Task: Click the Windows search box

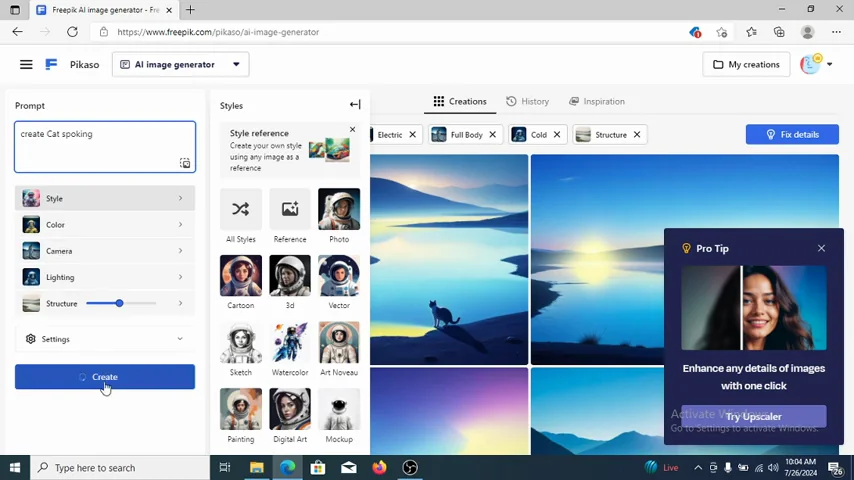Action: tap(120, 467)
